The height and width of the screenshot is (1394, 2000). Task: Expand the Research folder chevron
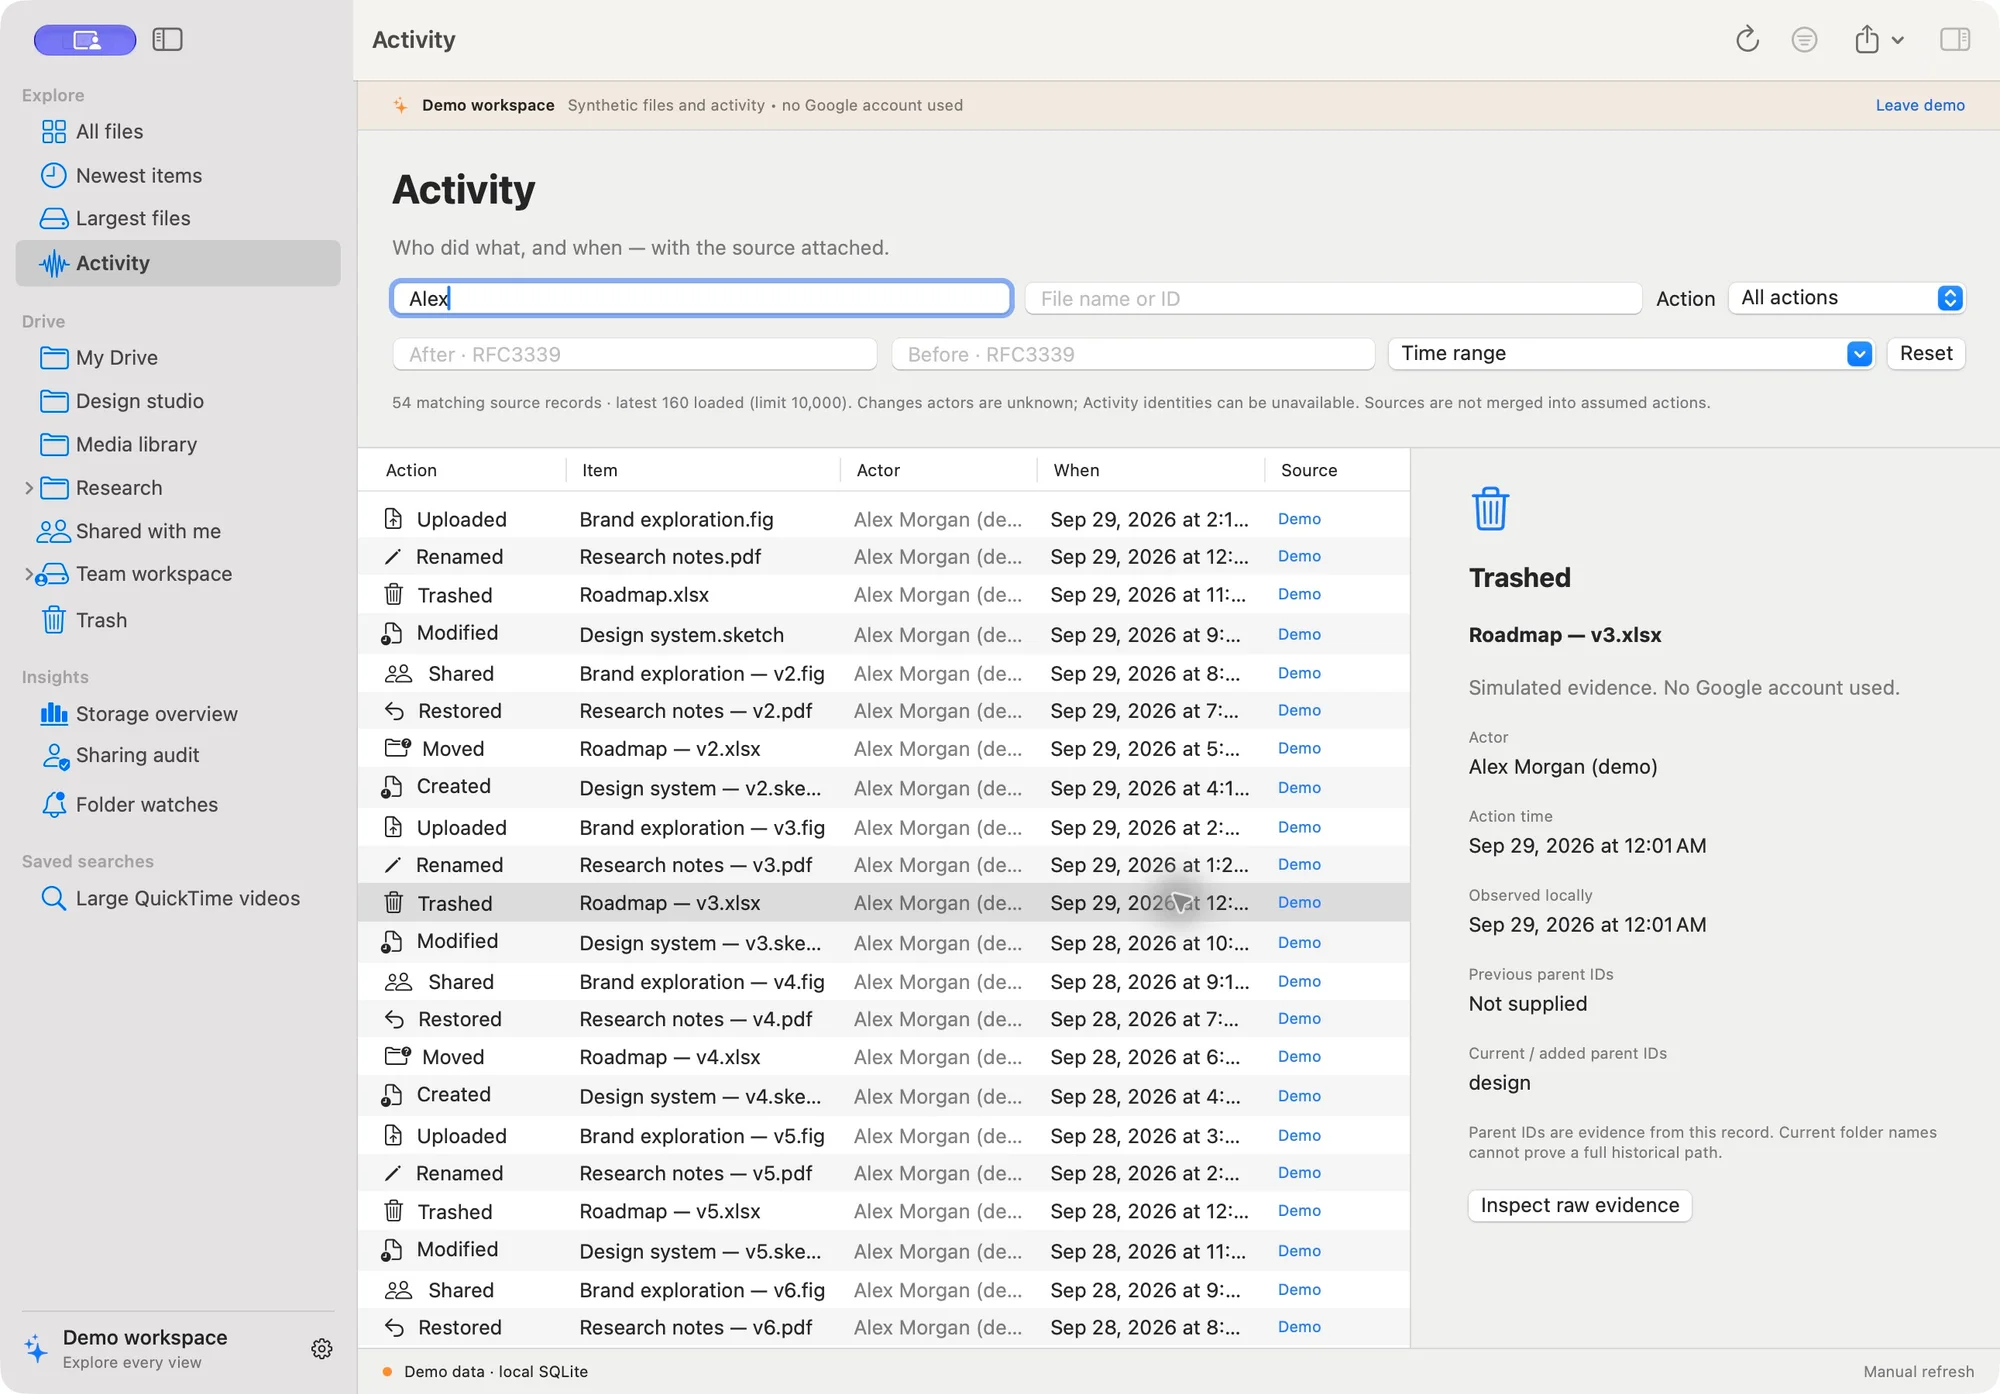click(x=29, y=488)
